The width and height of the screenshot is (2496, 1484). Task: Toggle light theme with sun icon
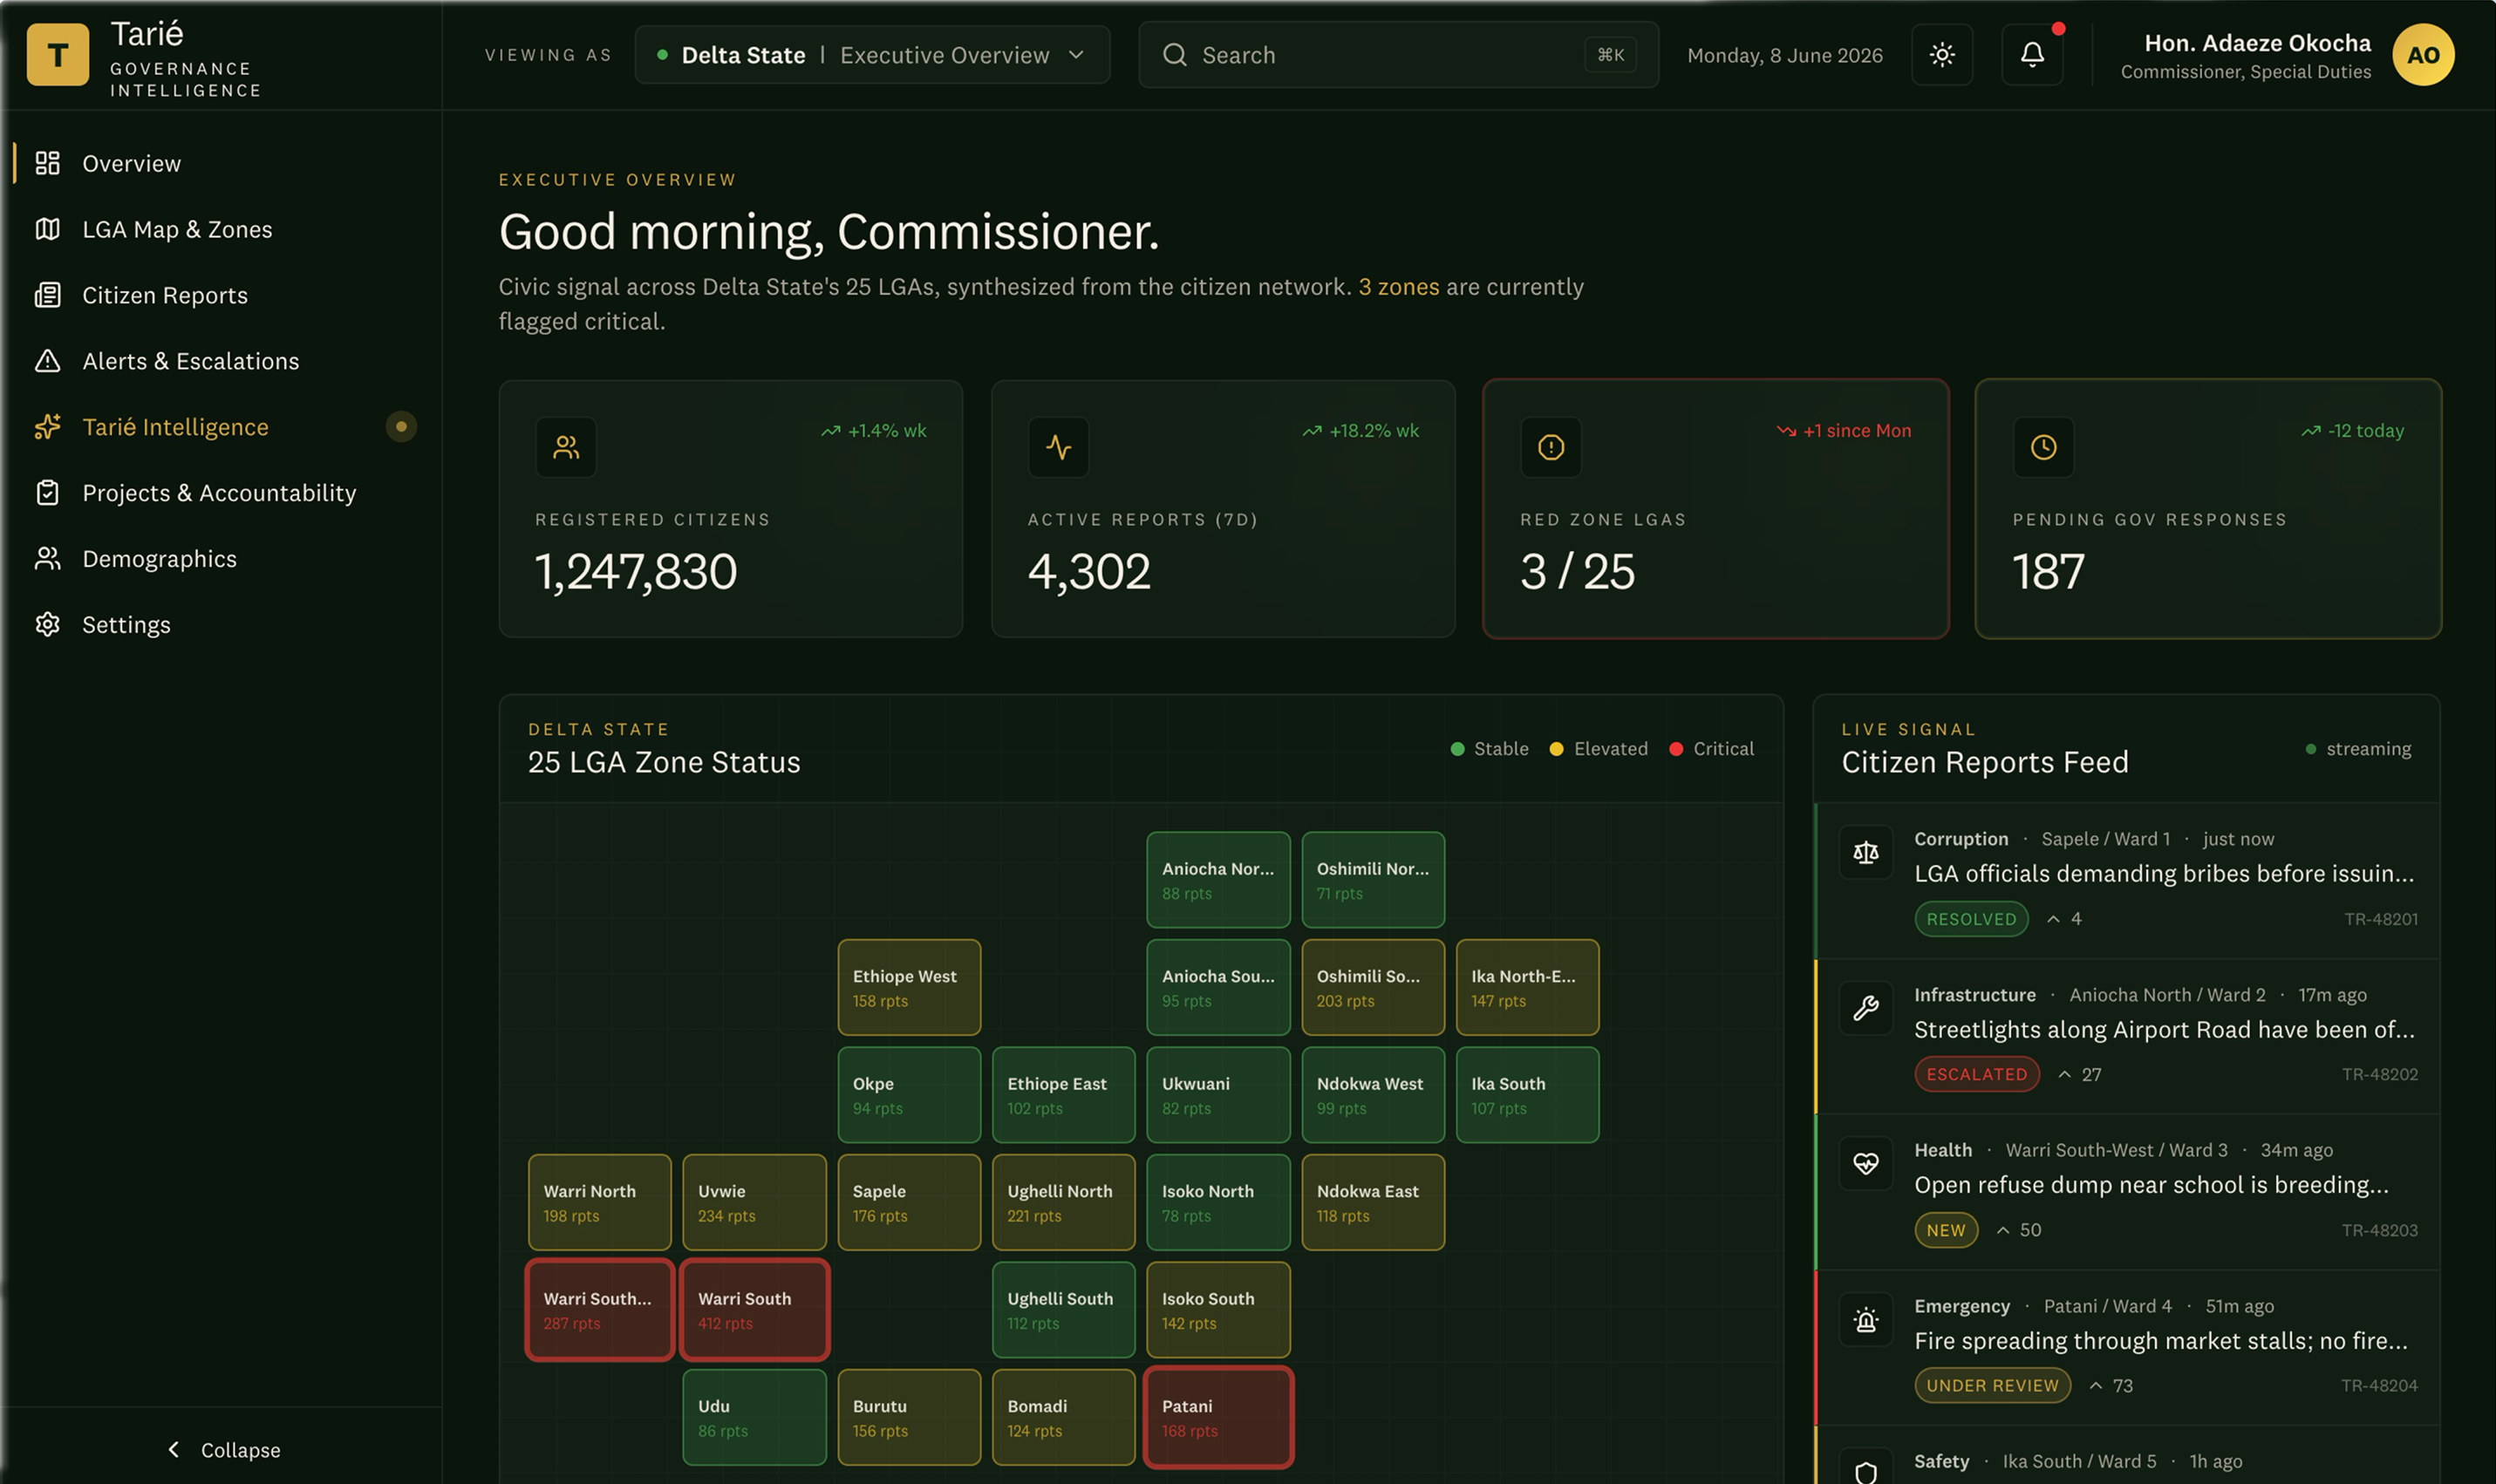[1942, 55]
